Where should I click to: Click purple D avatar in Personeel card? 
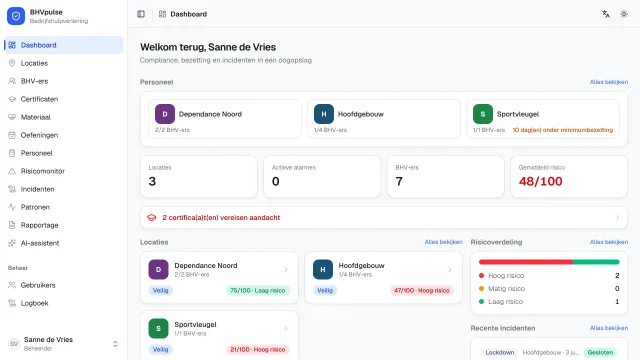pos(165,114)
